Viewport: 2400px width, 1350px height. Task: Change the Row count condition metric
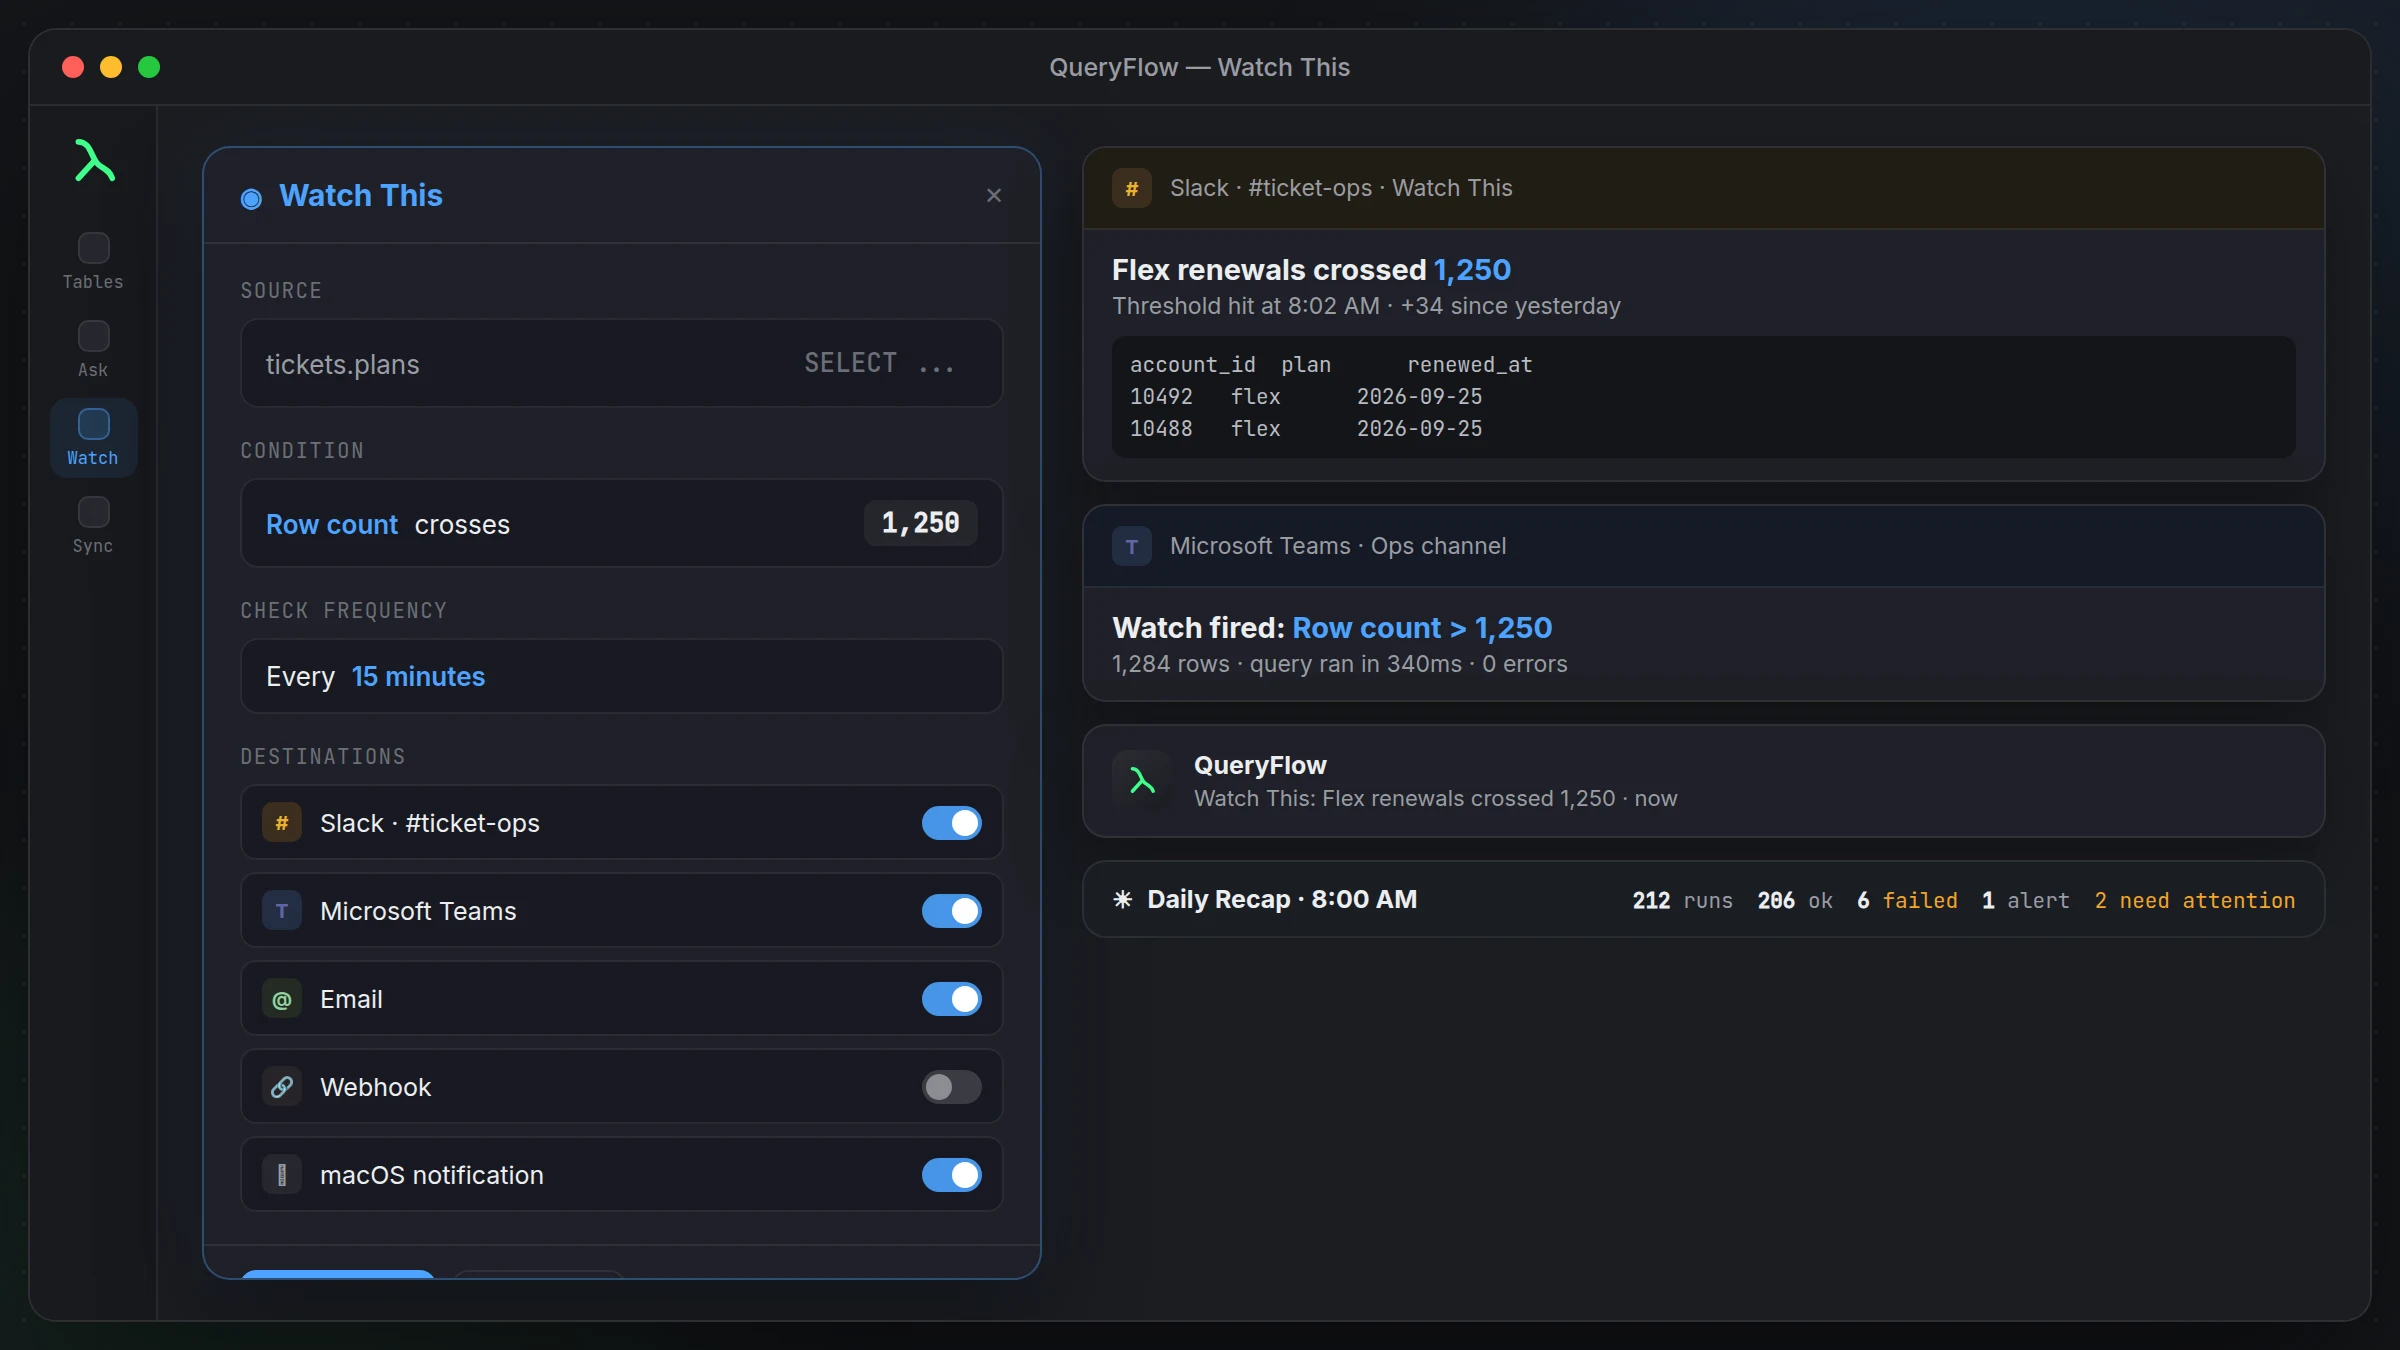[x=332, y=524]
